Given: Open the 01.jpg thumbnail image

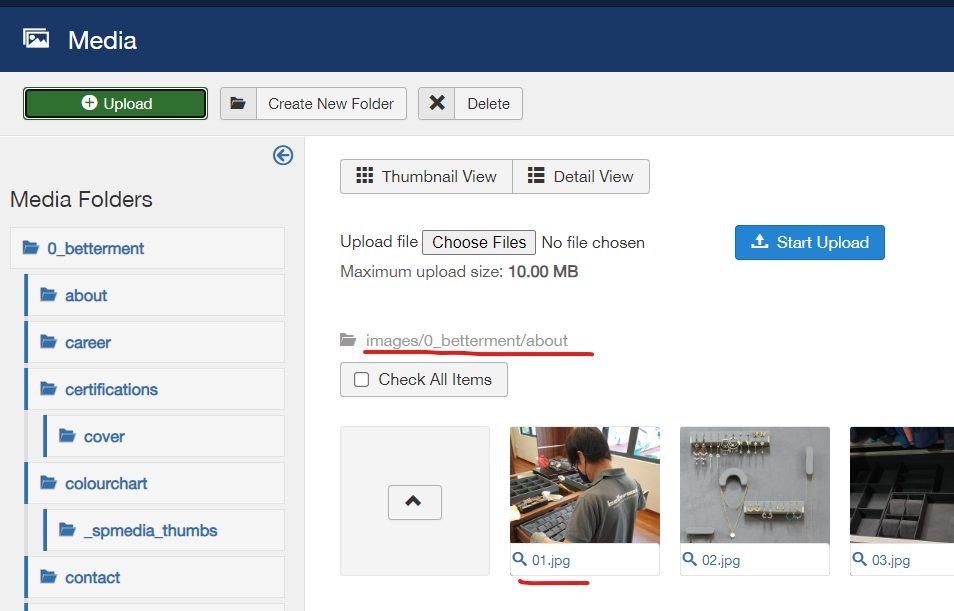Looking at the screenshot, I should coord(585,485).
